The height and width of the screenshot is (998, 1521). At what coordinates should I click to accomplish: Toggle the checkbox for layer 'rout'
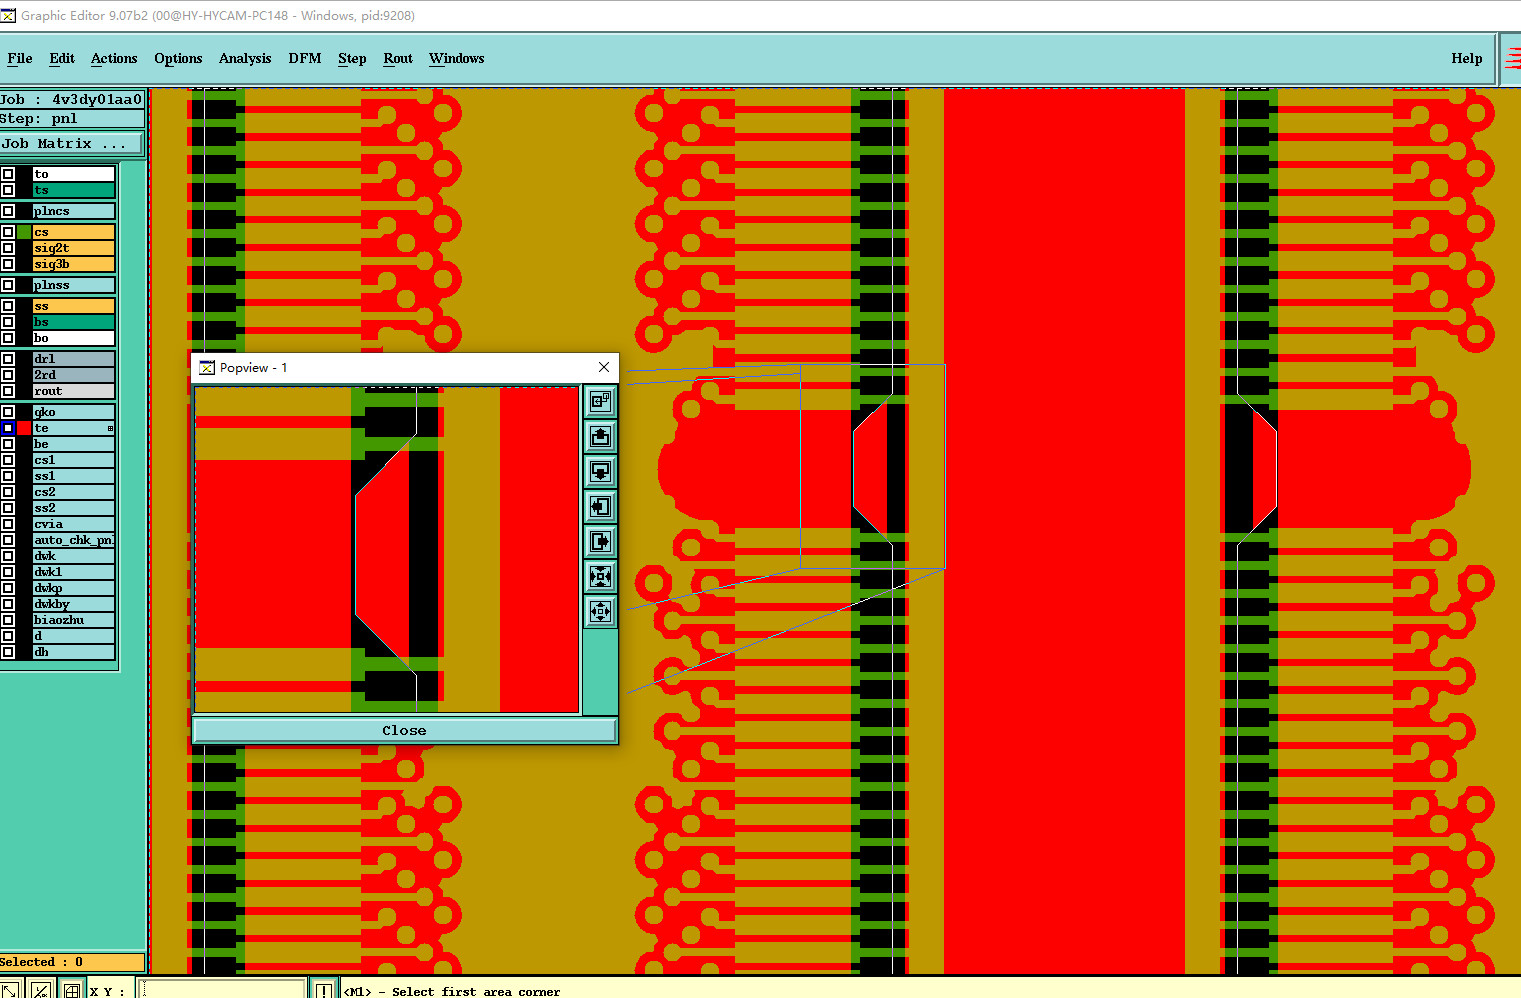[x=8, y=391]
